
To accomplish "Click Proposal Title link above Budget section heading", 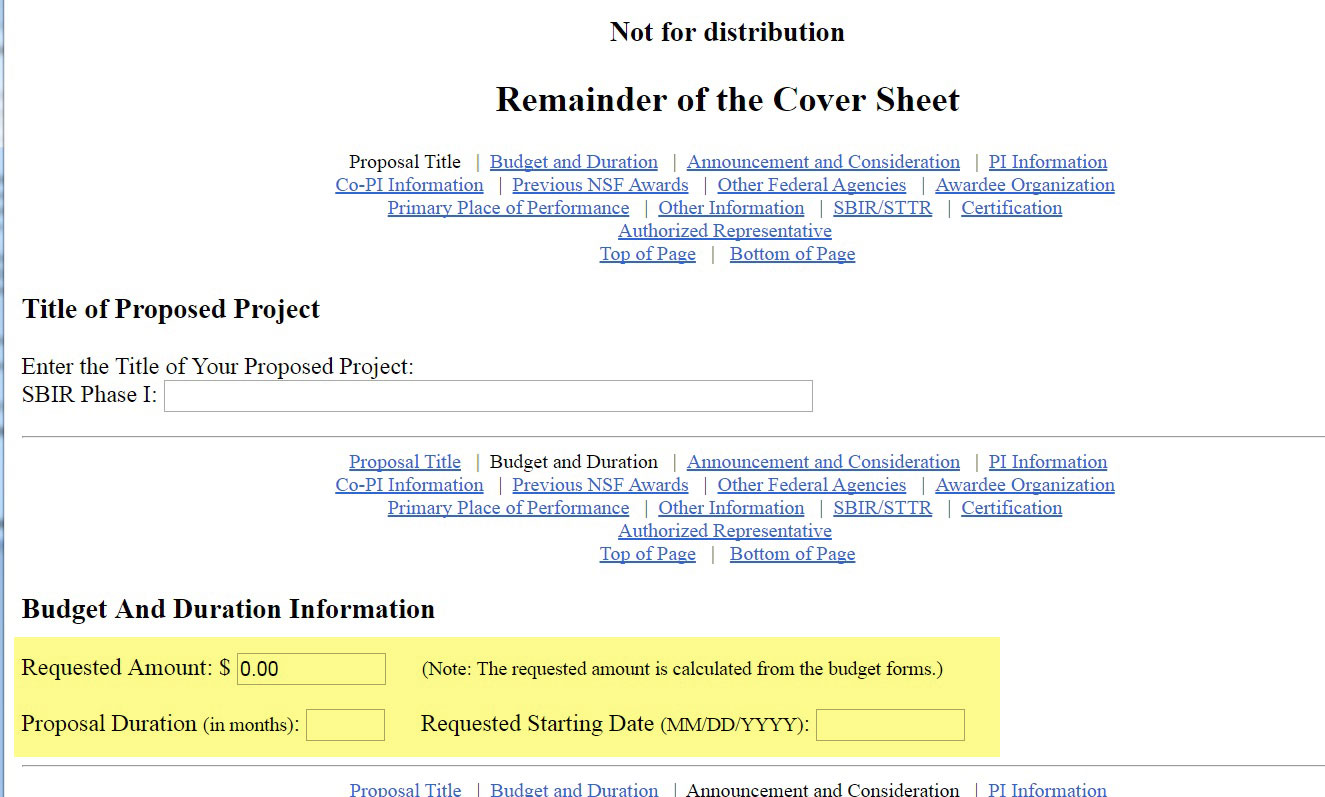I will [404, 462].
